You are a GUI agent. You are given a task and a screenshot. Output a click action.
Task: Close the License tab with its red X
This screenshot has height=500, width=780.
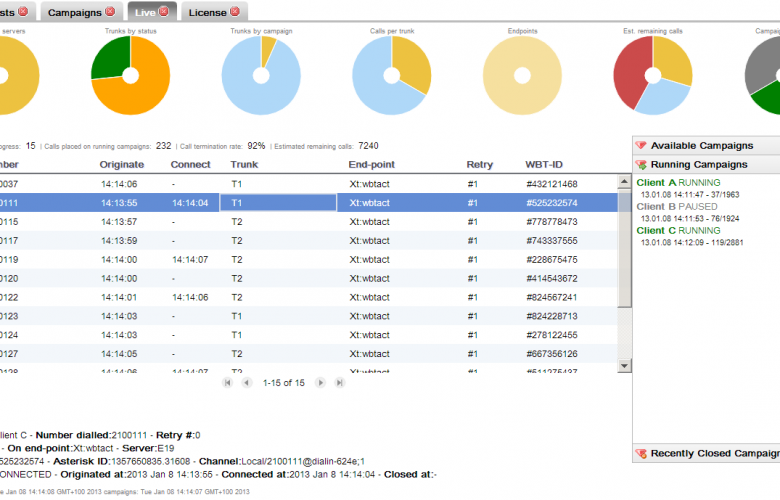click(235, 11)
